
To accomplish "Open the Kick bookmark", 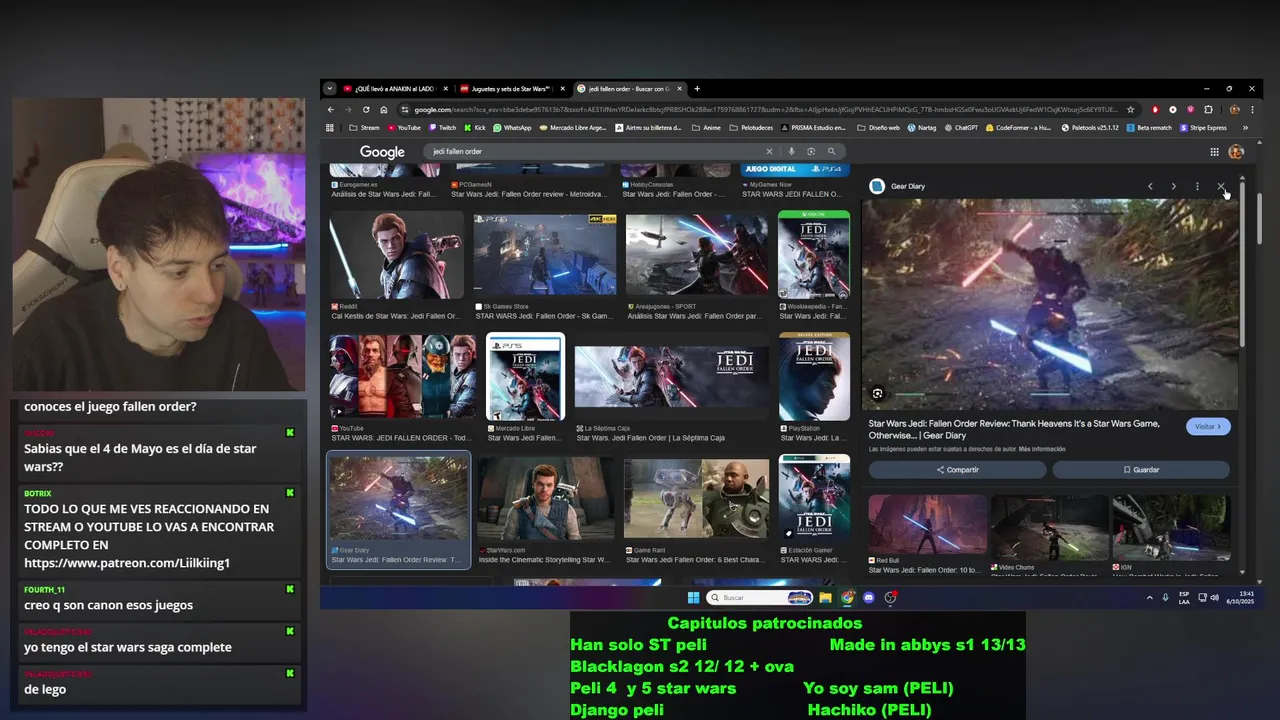I will [475, 128].
